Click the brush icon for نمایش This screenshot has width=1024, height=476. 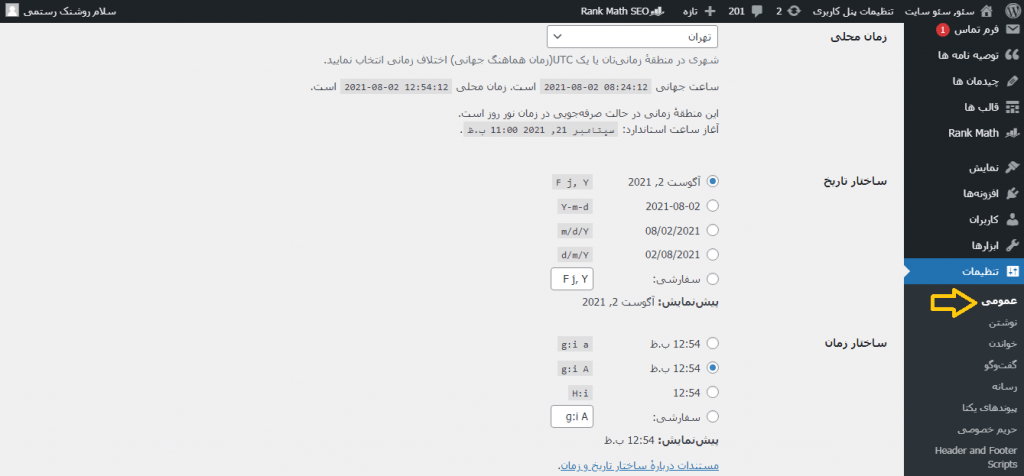click(1012, 168)
